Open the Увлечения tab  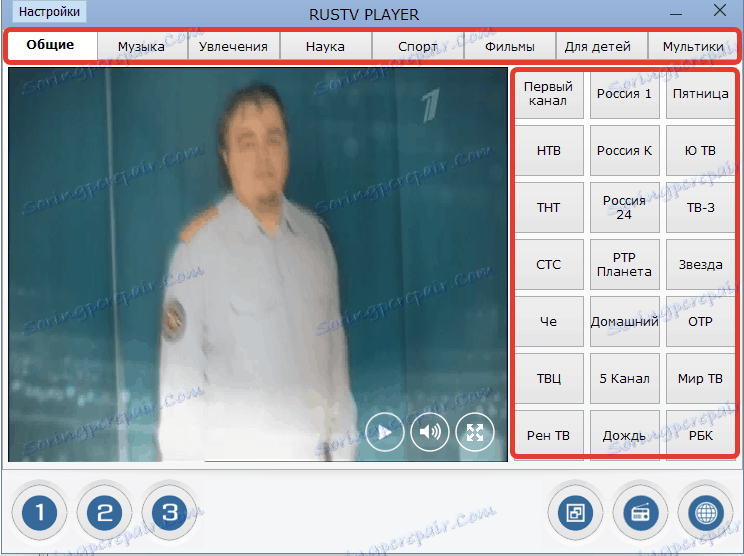(233, 46)
